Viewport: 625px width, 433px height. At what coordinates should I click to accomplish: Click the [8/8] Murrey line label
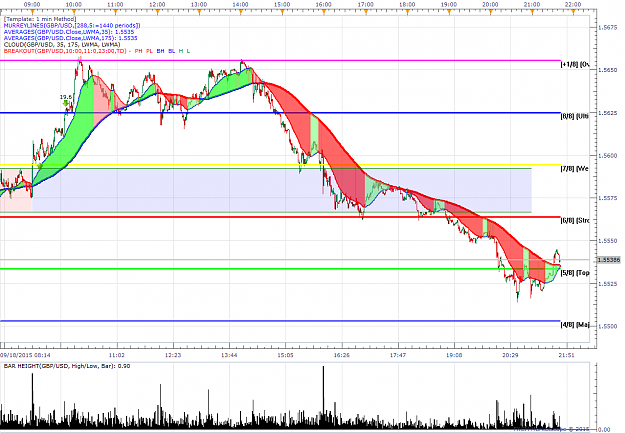pyautogui.click(x=575, y=116)
